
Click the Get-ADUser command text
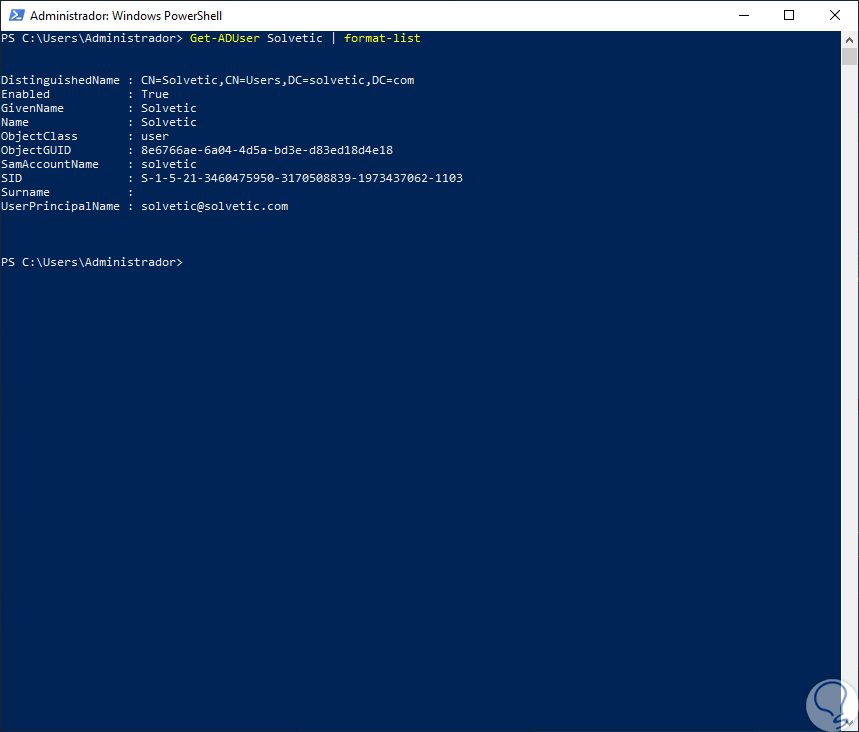pyautogui.click(x=224, y=38)
